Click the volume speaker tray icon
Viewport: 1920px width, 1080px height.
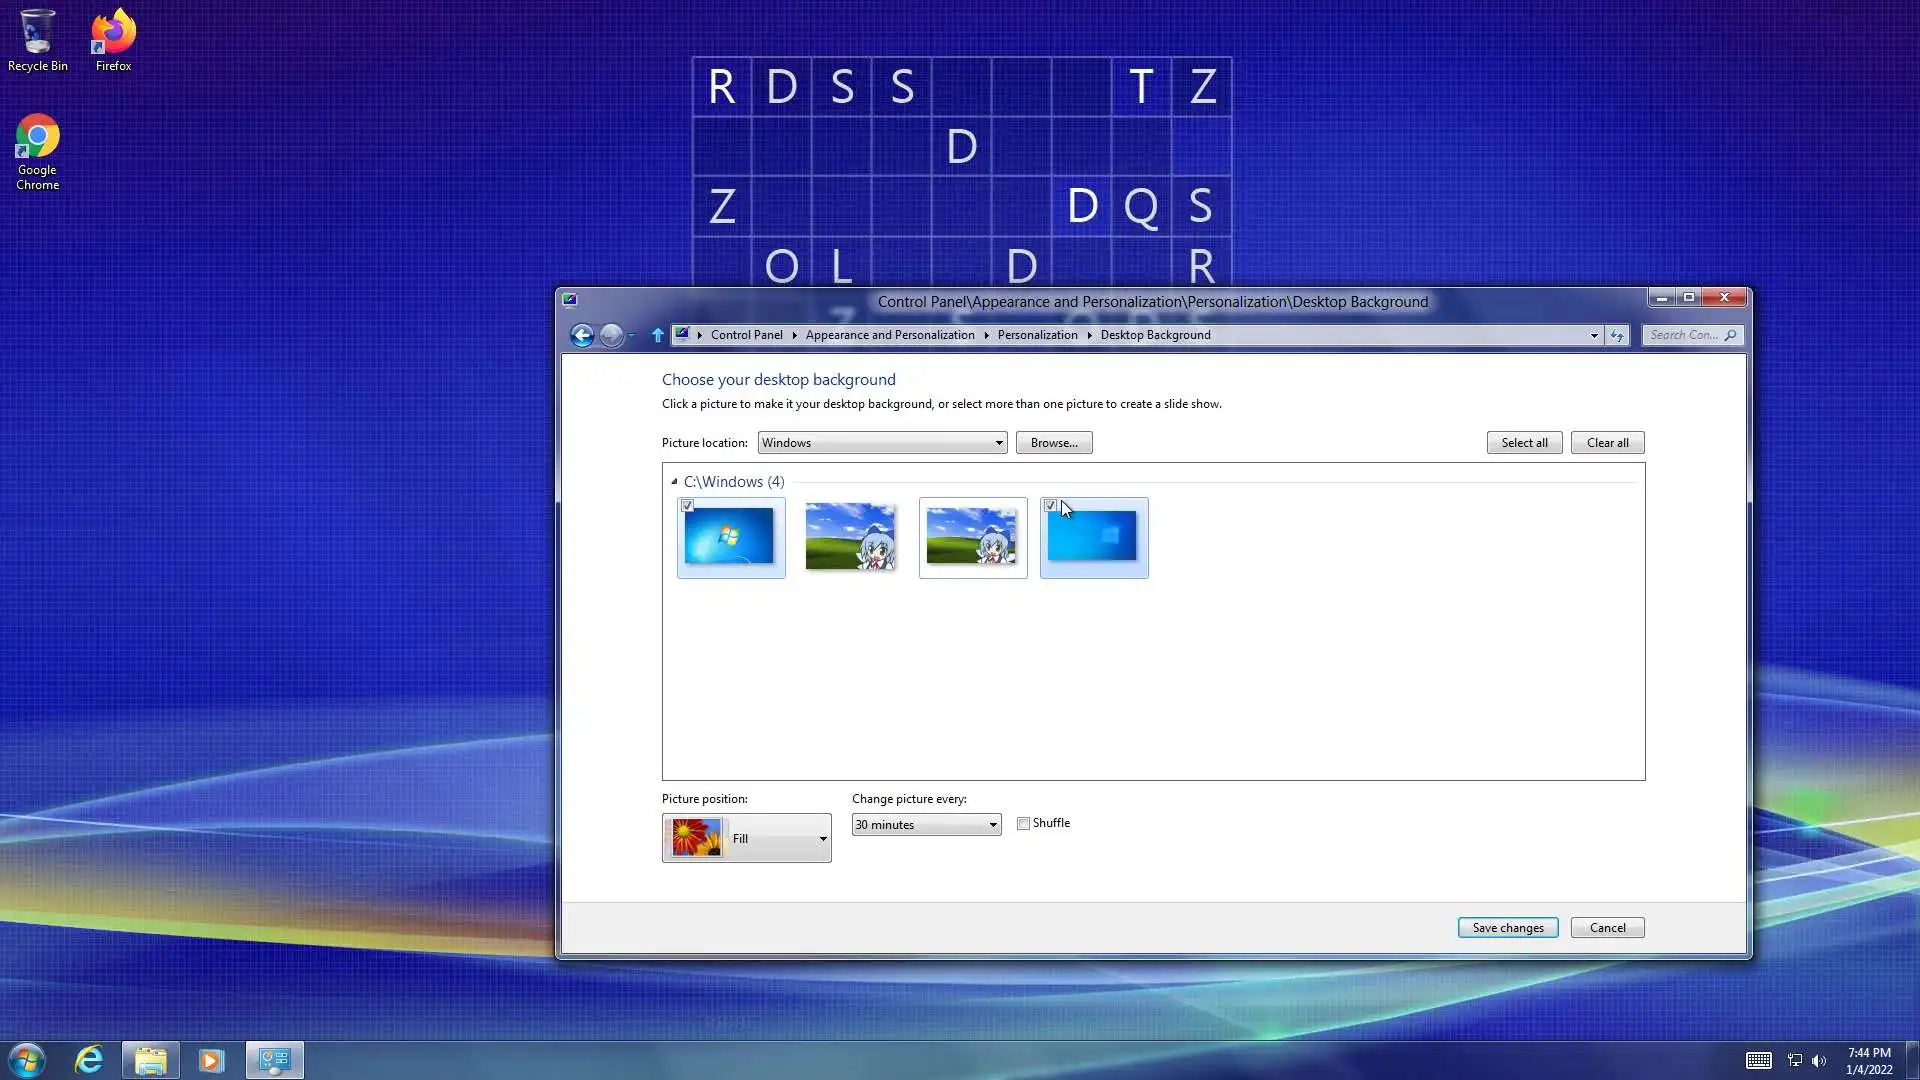(x=1819, y=1060)
